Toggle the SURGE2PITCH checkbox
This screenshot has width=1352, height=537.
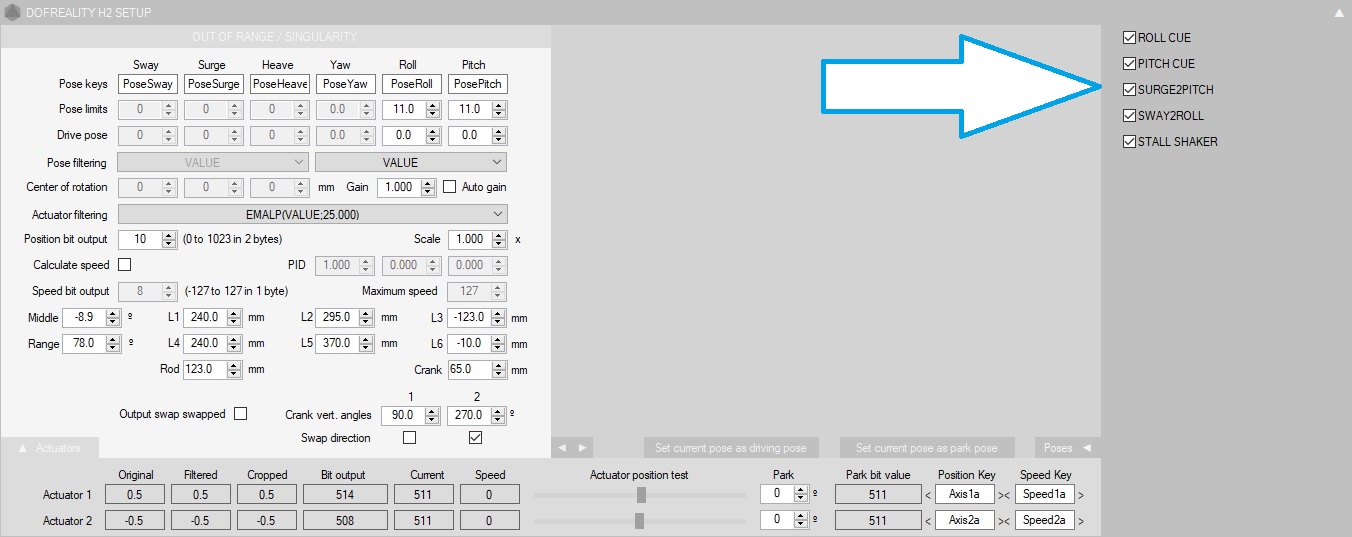coord(1130,90)
